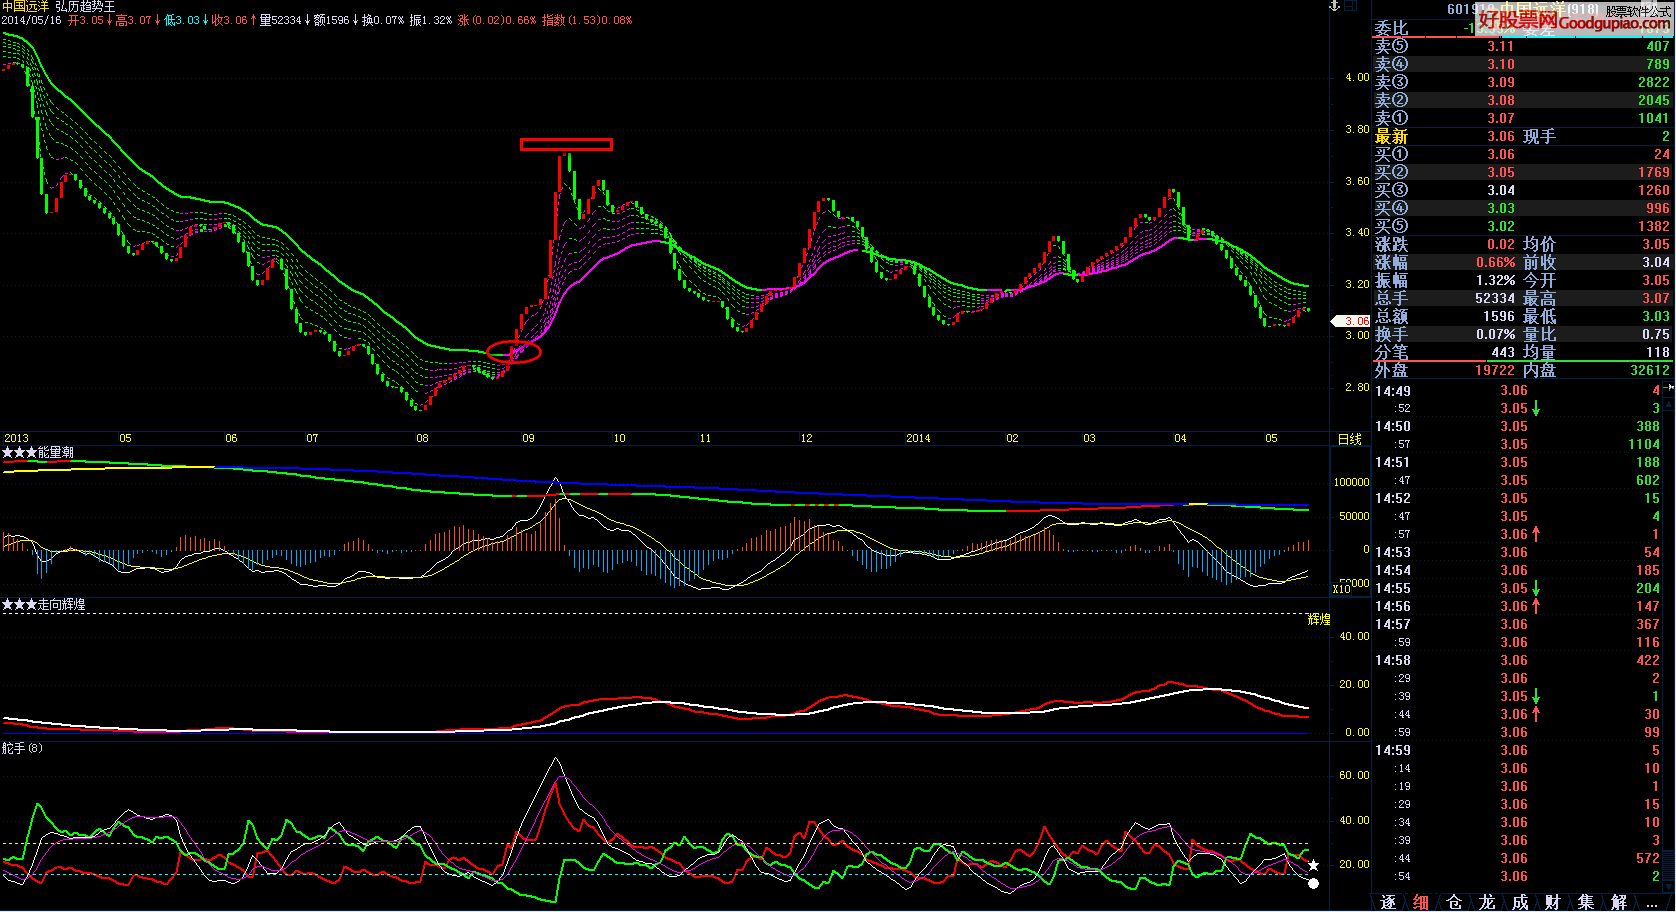The width and height of the screenshot is (1676, 912).
Task: Click the 中国远洋 stock name in chart header
Action: [26, 6]
